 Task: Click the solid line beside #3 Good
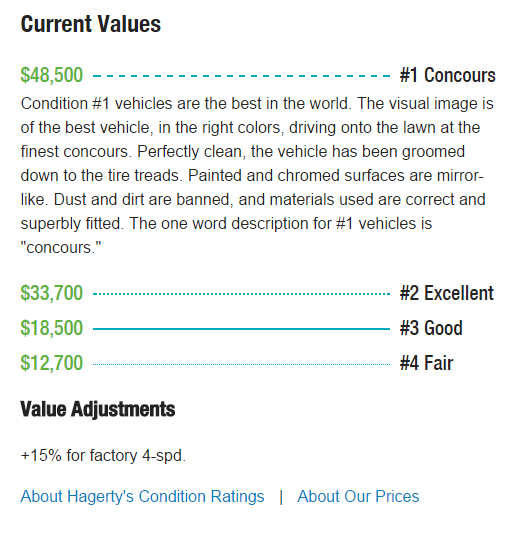click(x=242, y=329)
